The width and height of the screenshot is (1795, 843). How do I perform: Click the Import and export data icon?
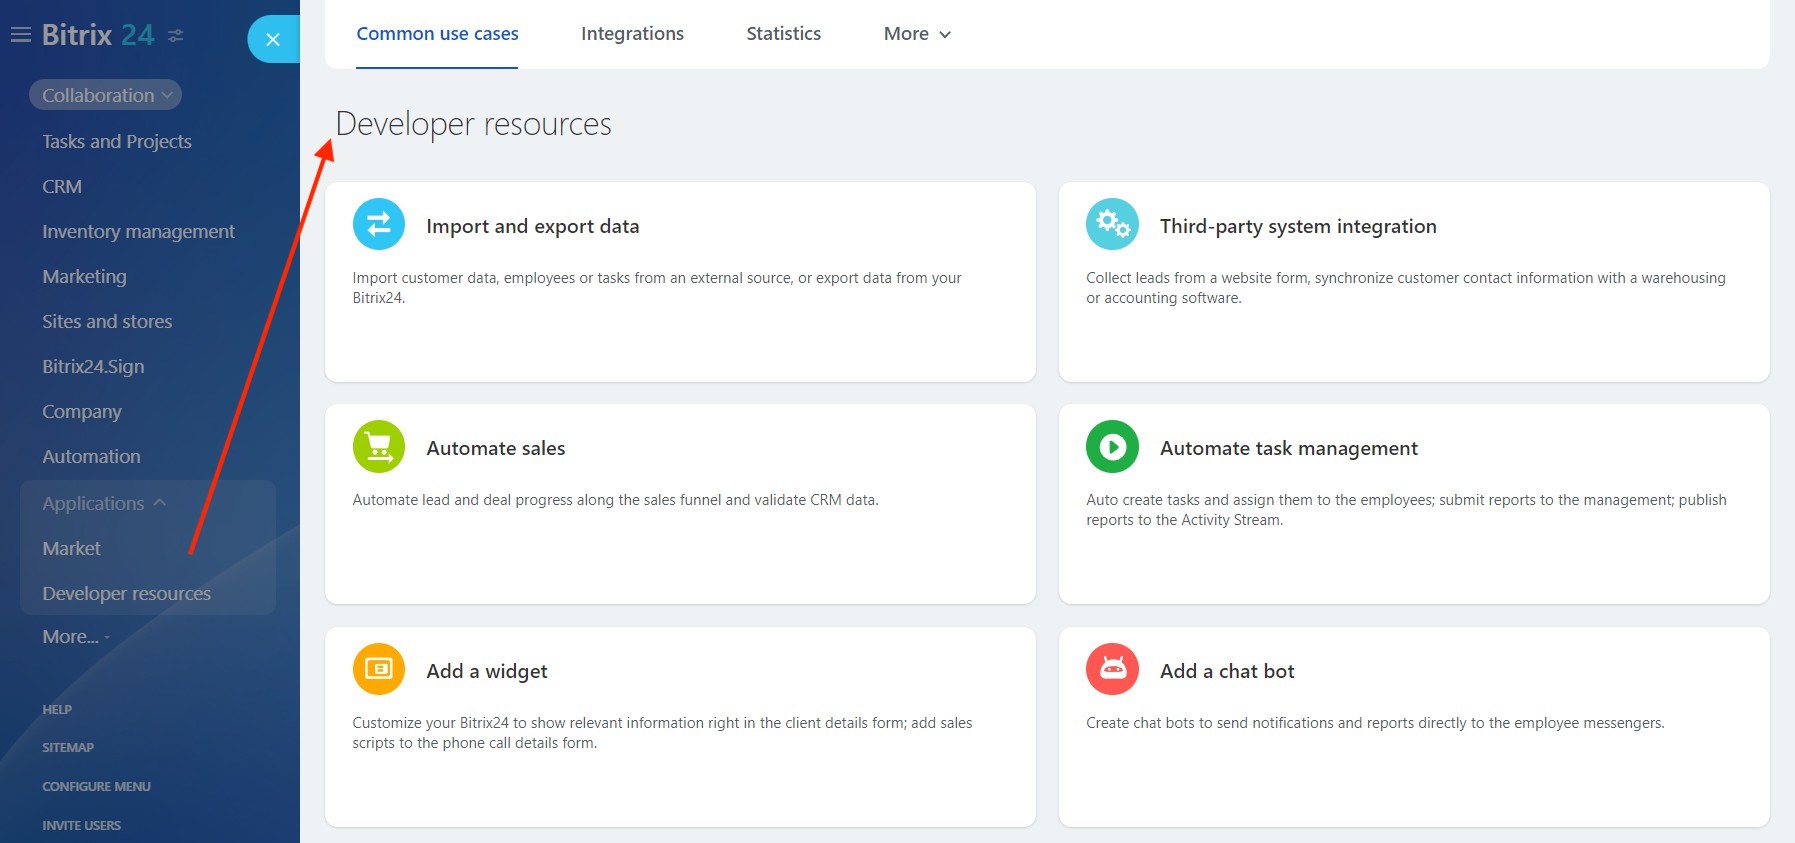point(379,224)
